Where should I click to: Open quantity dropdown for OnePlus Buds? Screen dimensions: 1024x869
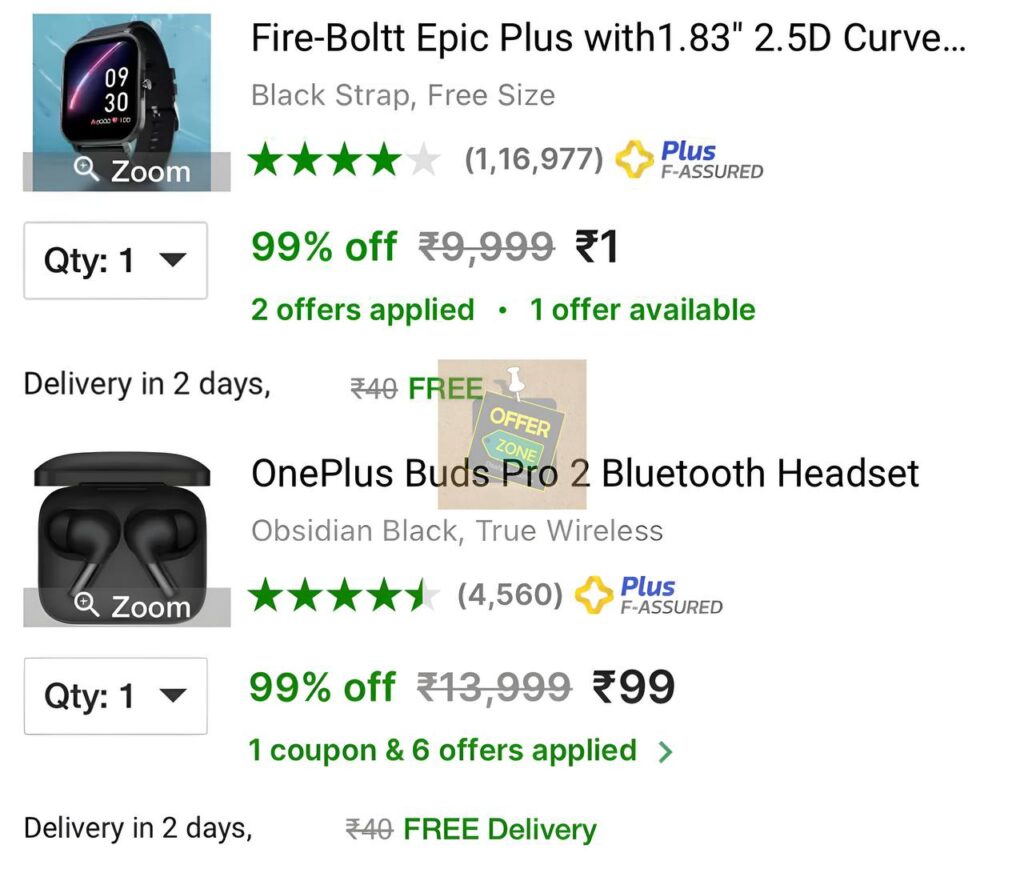[x=115, y=696]
